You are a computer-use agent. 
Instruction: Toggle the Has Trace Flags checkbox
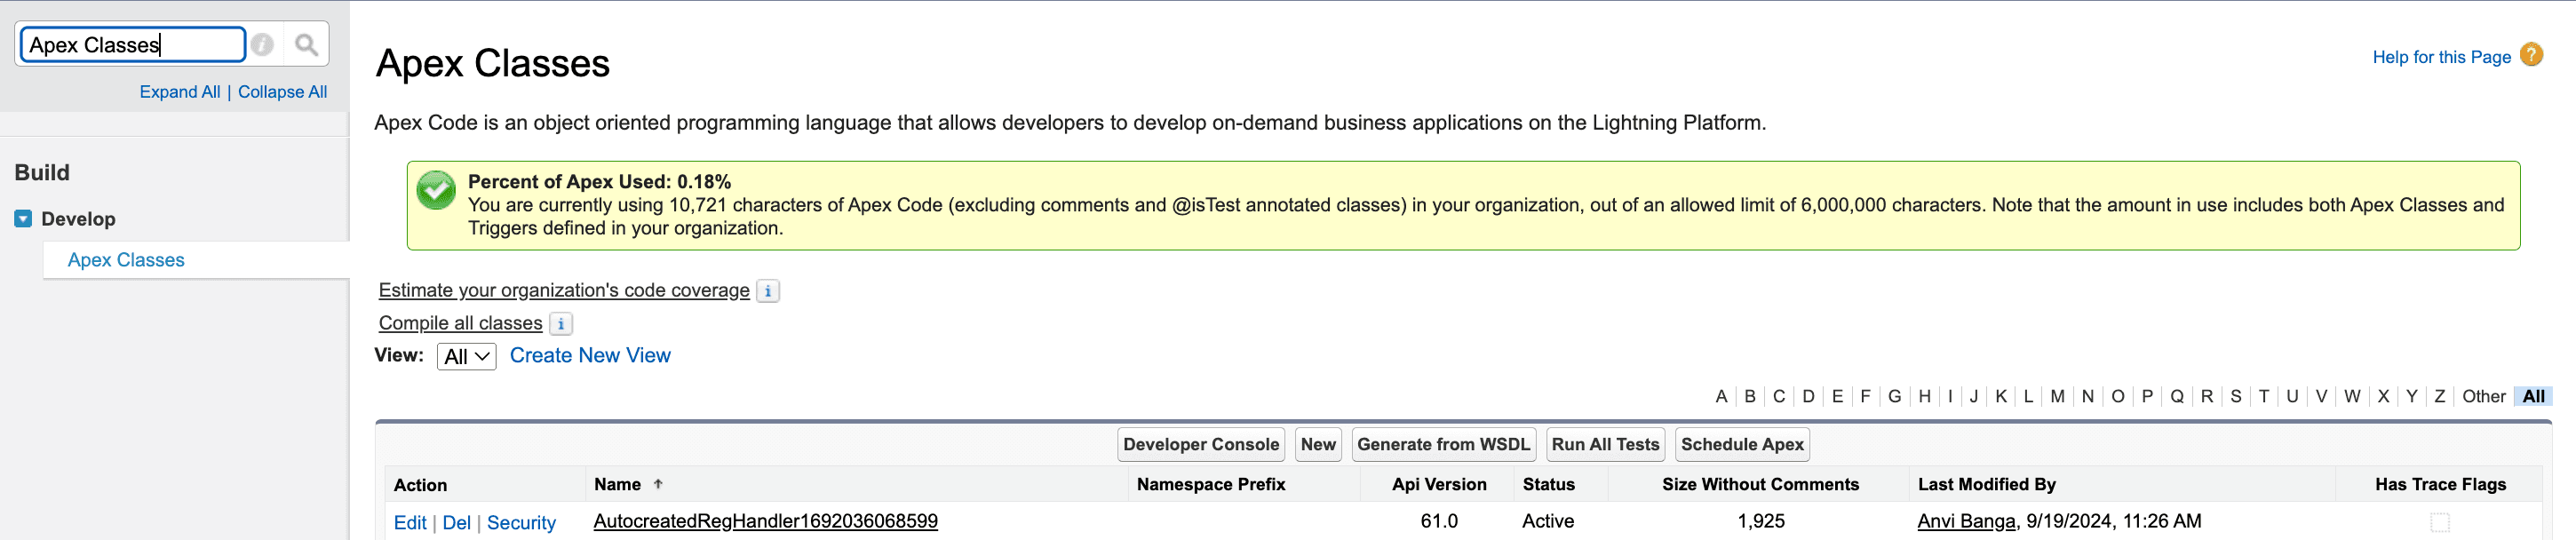click(x=2440, y=522)
